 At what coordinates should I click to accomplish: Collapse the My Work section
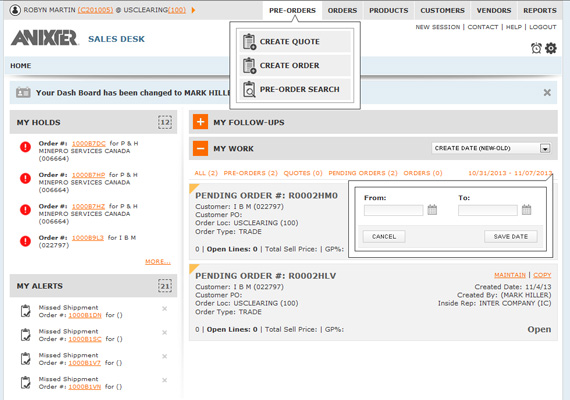point(200,148)
